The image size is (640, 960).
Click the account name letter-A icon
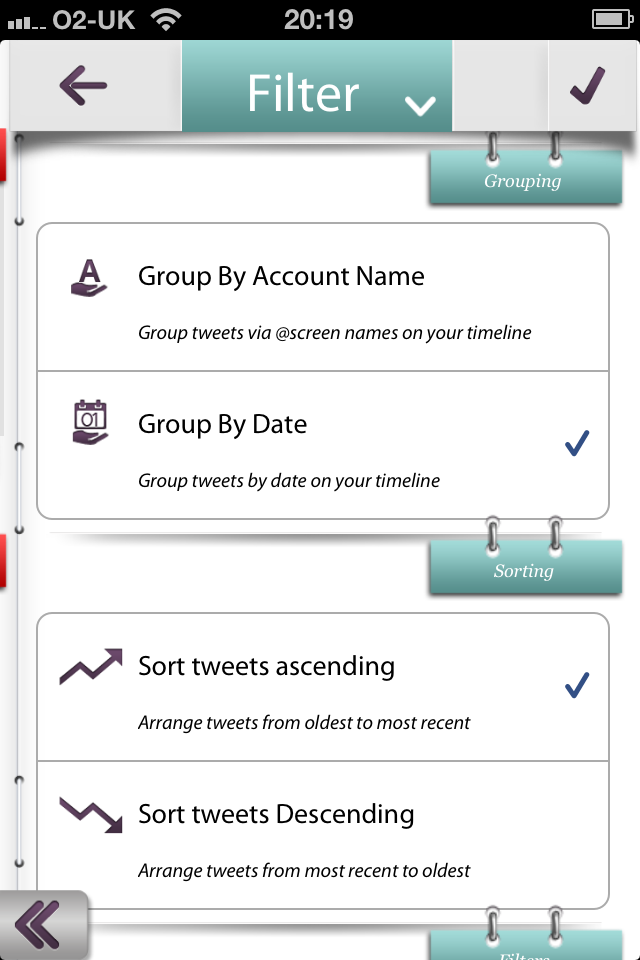89,278
